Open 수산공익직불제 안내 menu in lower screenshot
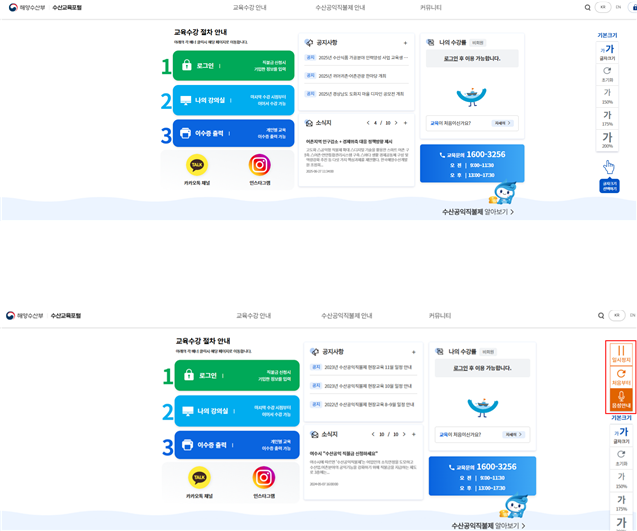Screen dimensions: 637x531 347,315
